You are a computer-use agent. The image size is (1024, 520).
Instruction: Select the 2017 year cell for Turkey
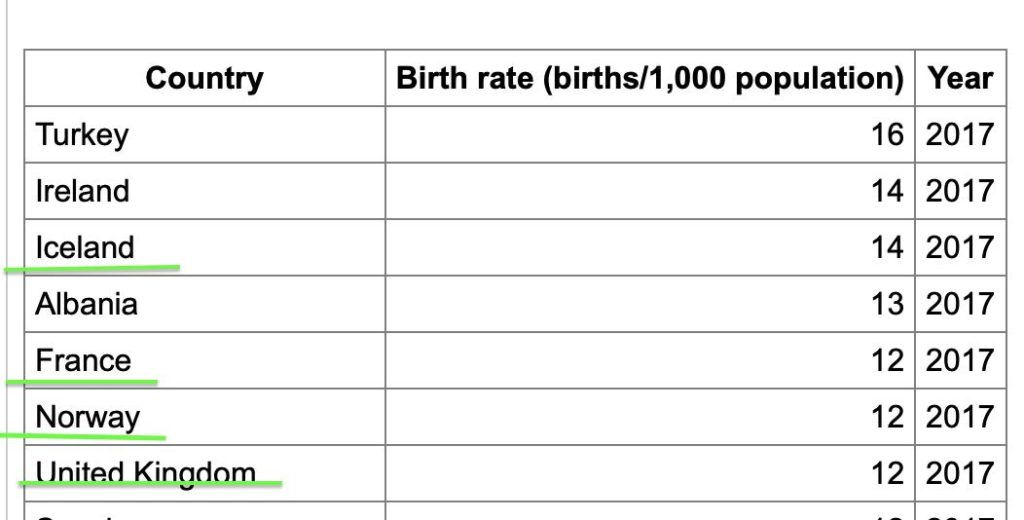(x=961, y=135)
